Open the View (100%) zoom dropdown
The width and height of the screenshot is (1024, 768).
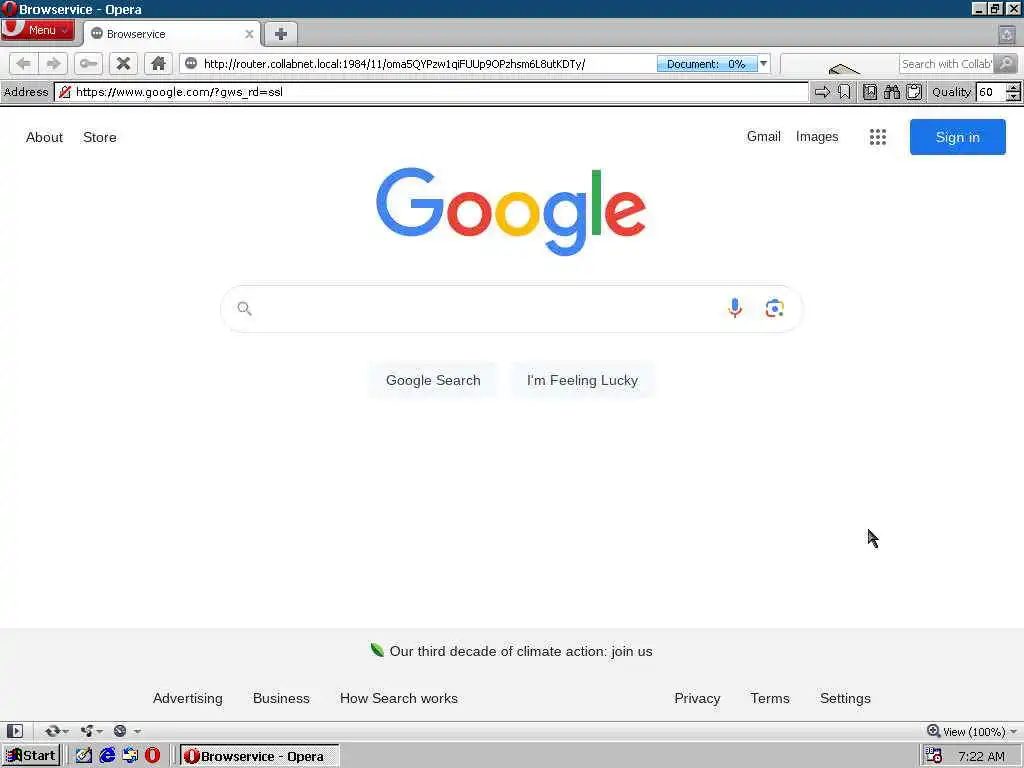[972, 731]
